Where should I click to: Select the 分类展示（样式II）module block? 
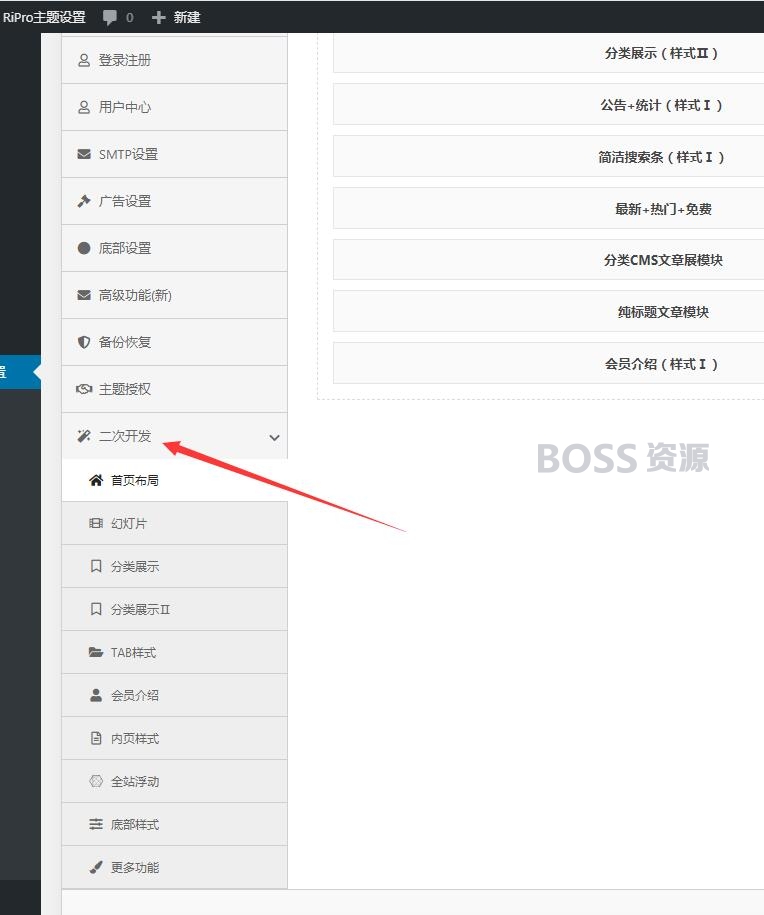coord(549,53)
